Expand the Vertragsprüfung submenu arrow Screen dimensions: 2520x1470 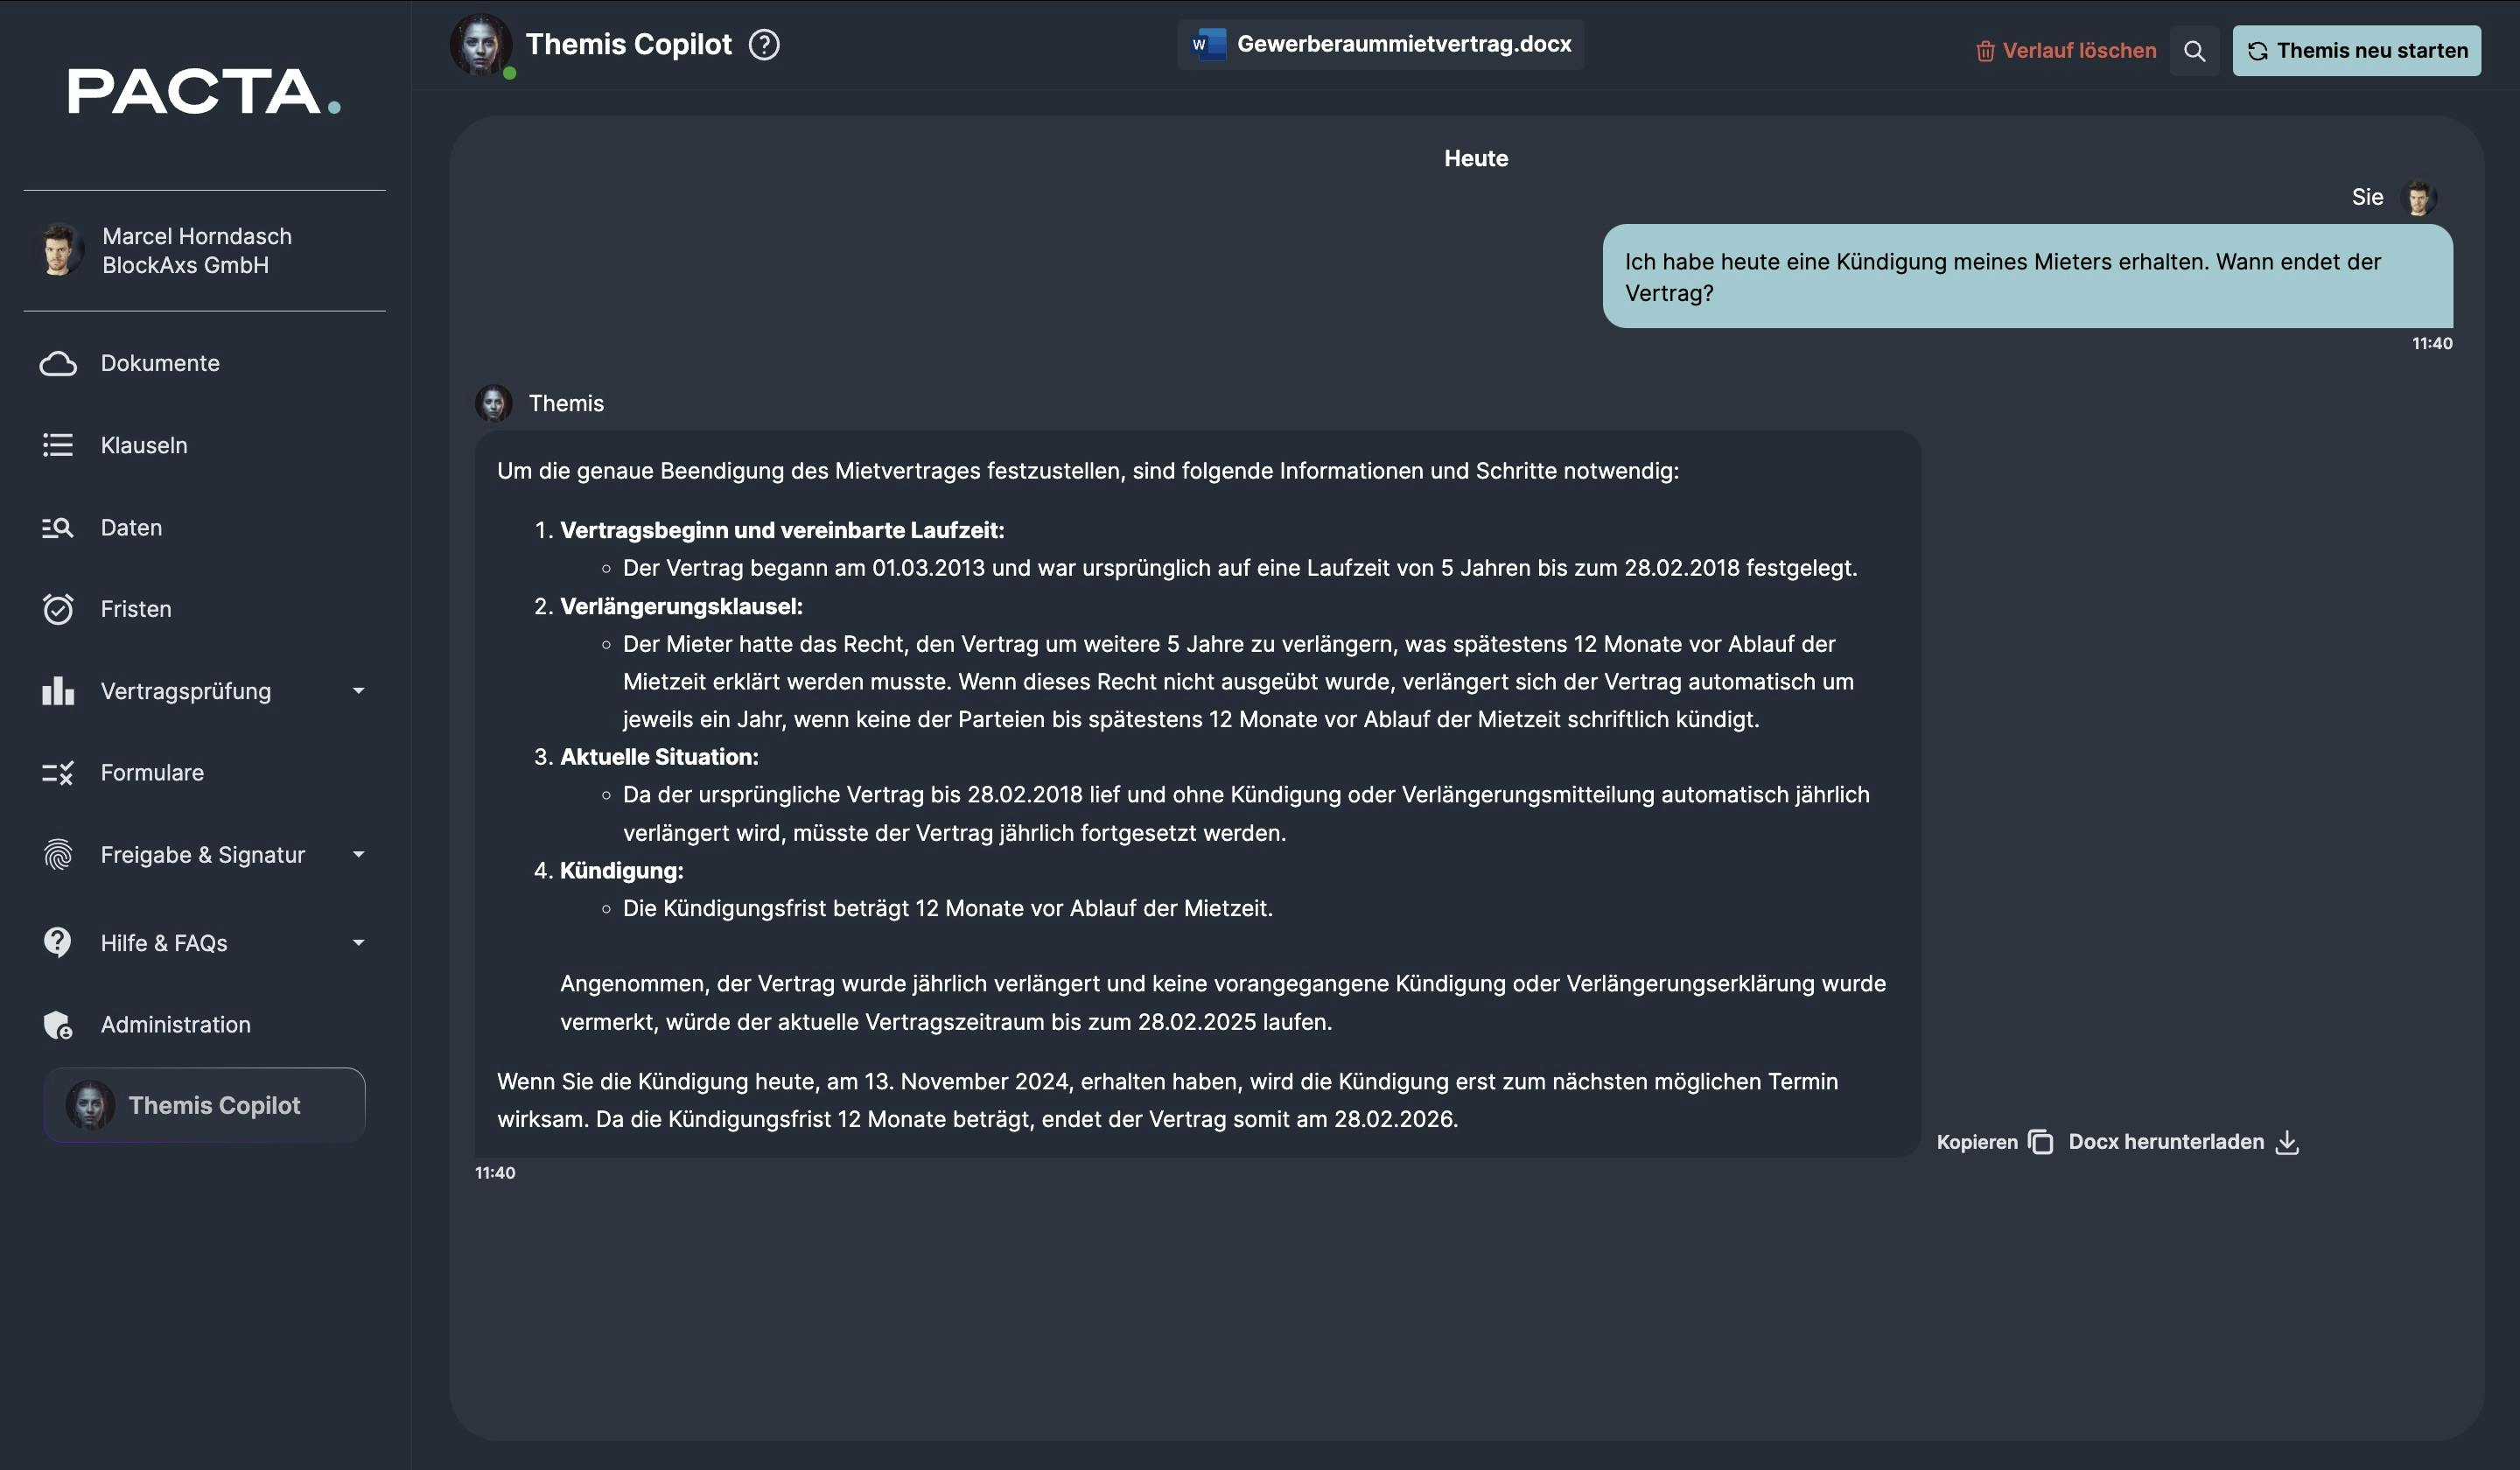(x=358, y=690)
